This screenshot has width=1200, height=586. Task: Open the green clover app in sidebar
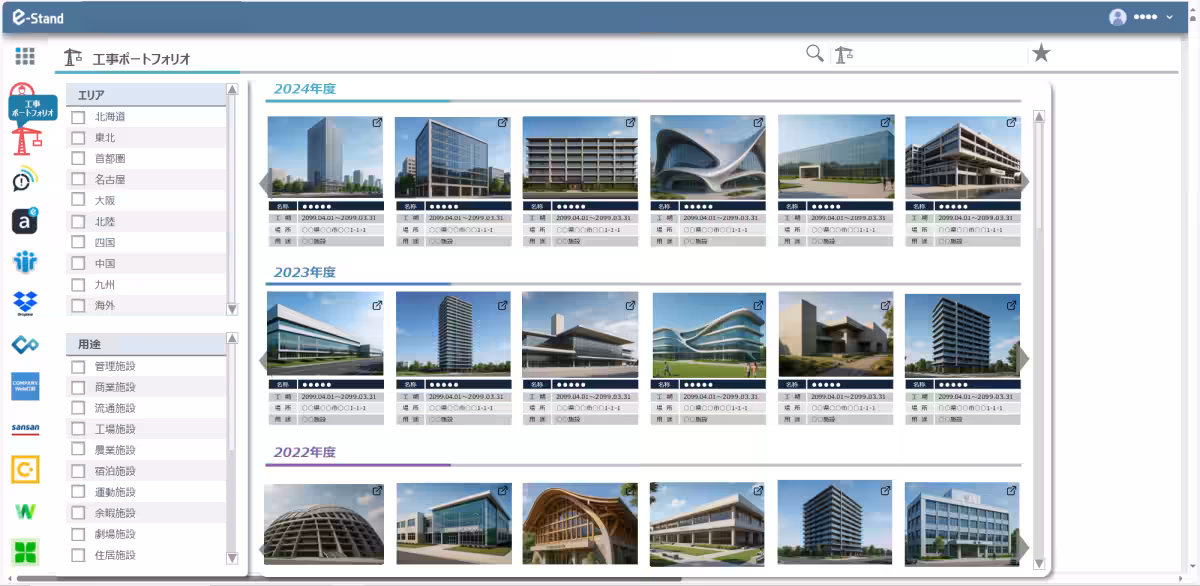pos(25,552)
